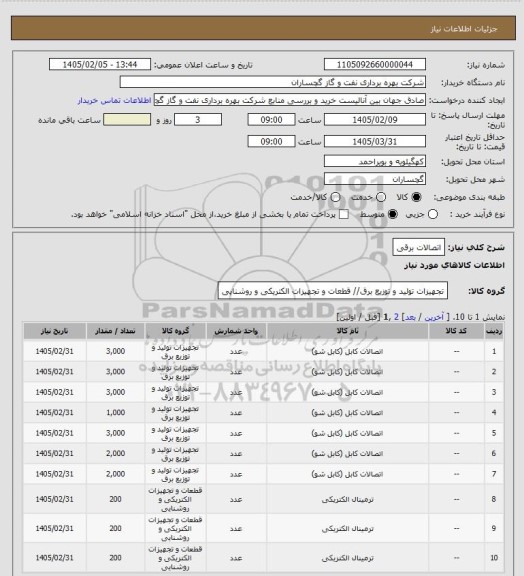Open page 2 of the items list
Viewport: 524px width, 576px height.
(396, 317)
